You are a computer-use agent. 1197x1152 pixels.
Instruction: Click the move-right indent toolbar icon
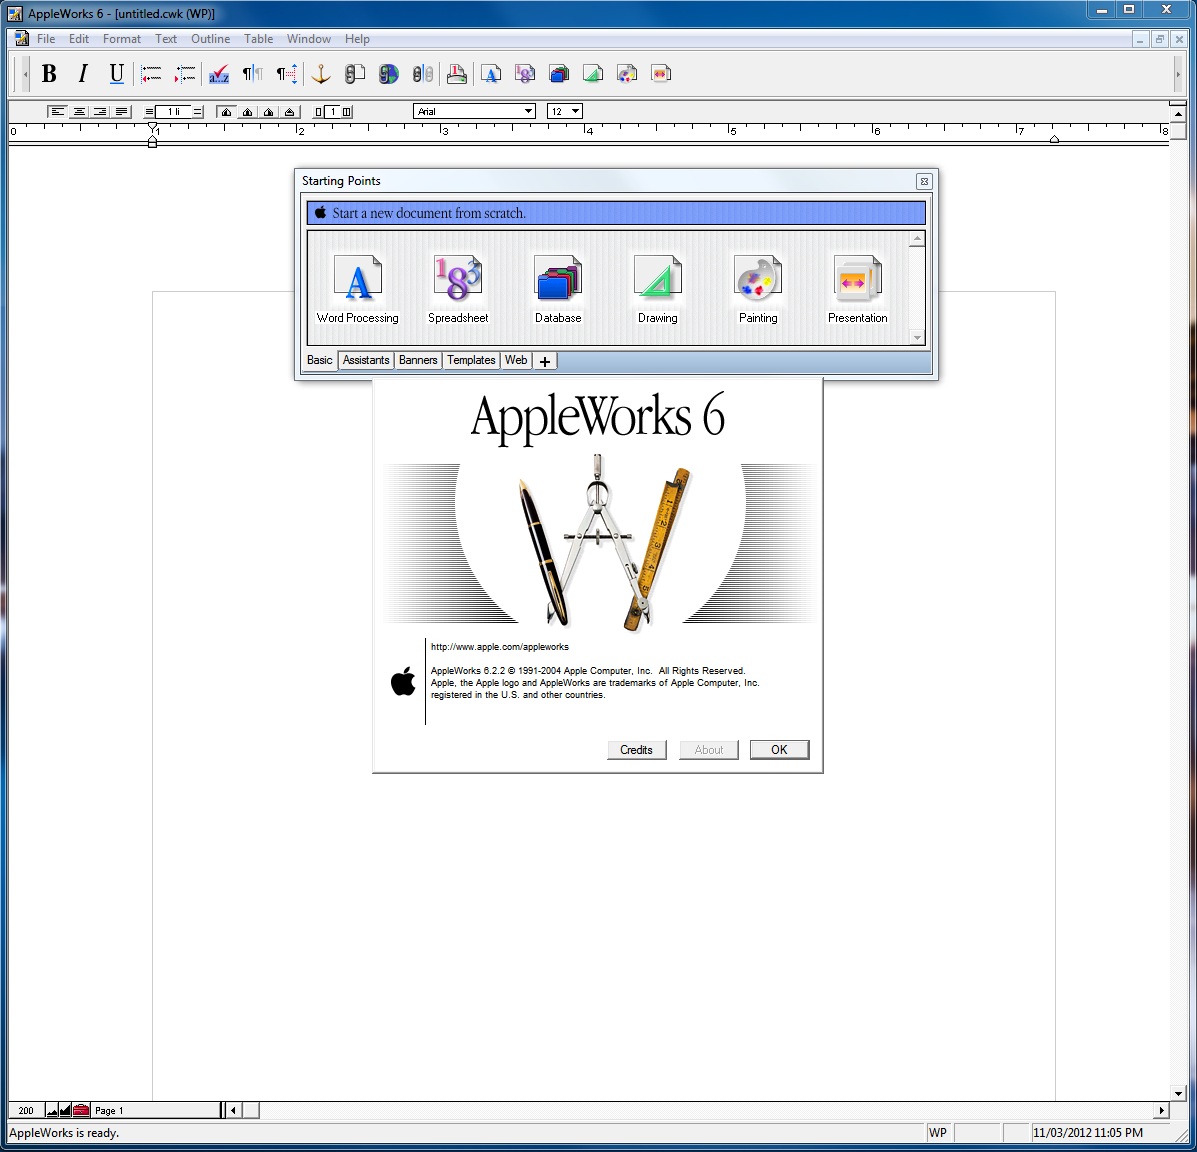click(185, 73)
